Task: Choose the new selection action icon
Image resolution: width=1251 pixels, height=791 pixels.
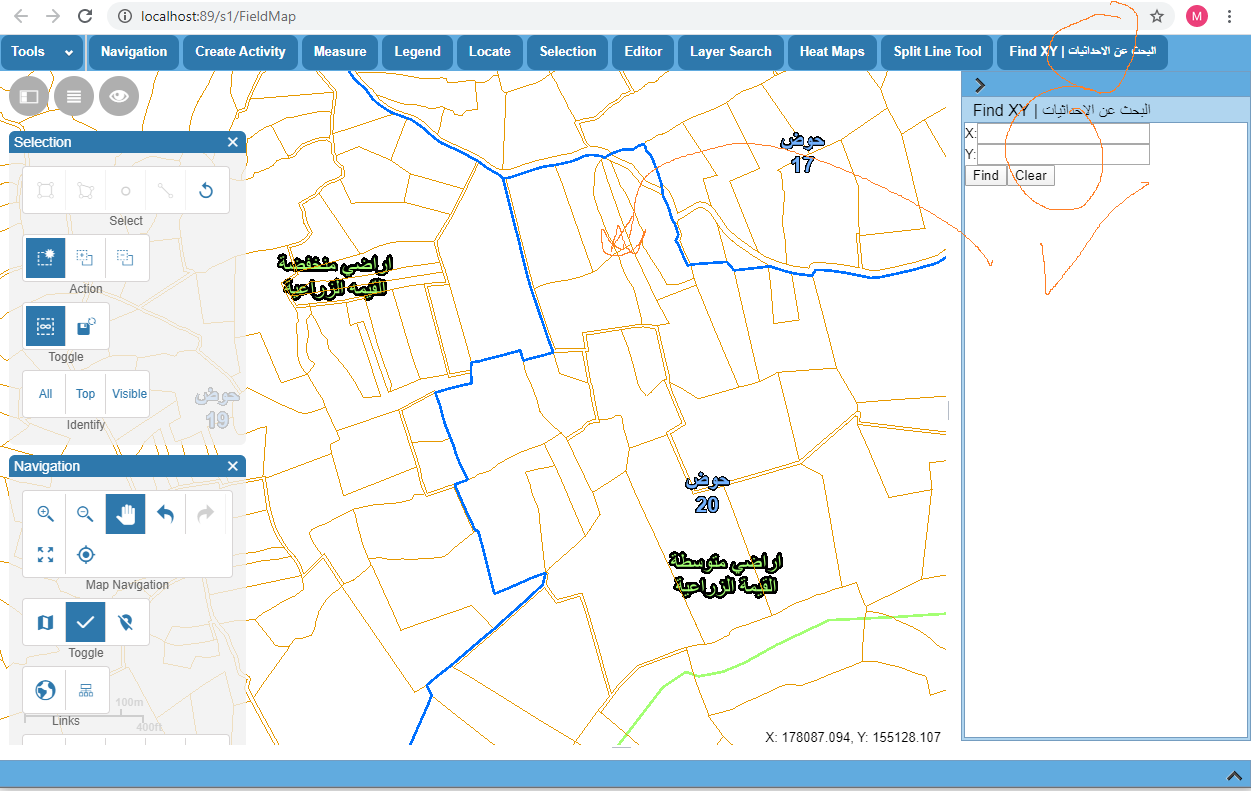Action: pos(45,258)
